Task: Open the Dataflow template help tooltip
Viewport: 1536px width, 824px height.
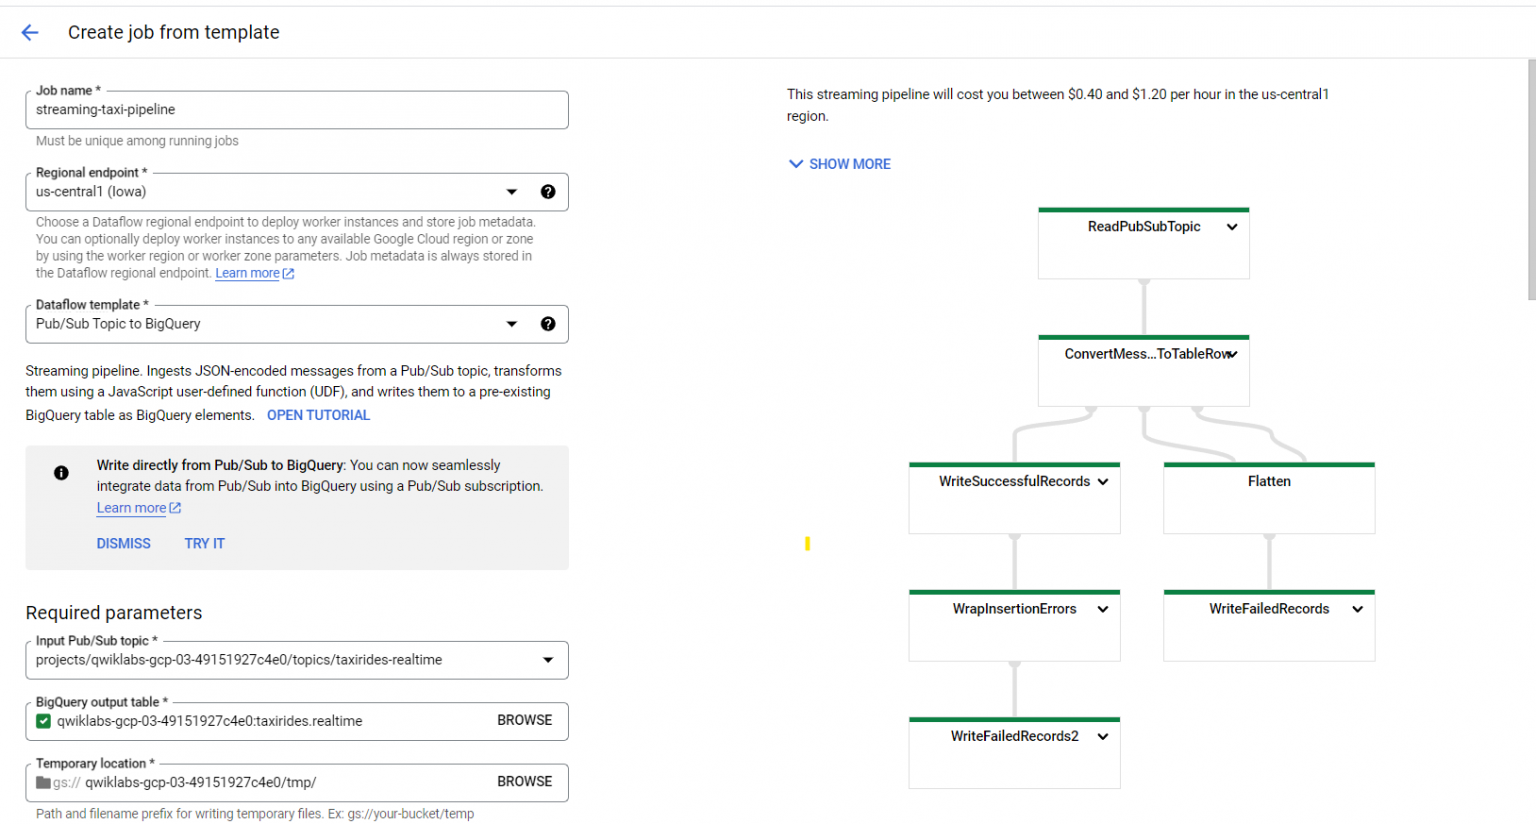Action: [548, 323]
